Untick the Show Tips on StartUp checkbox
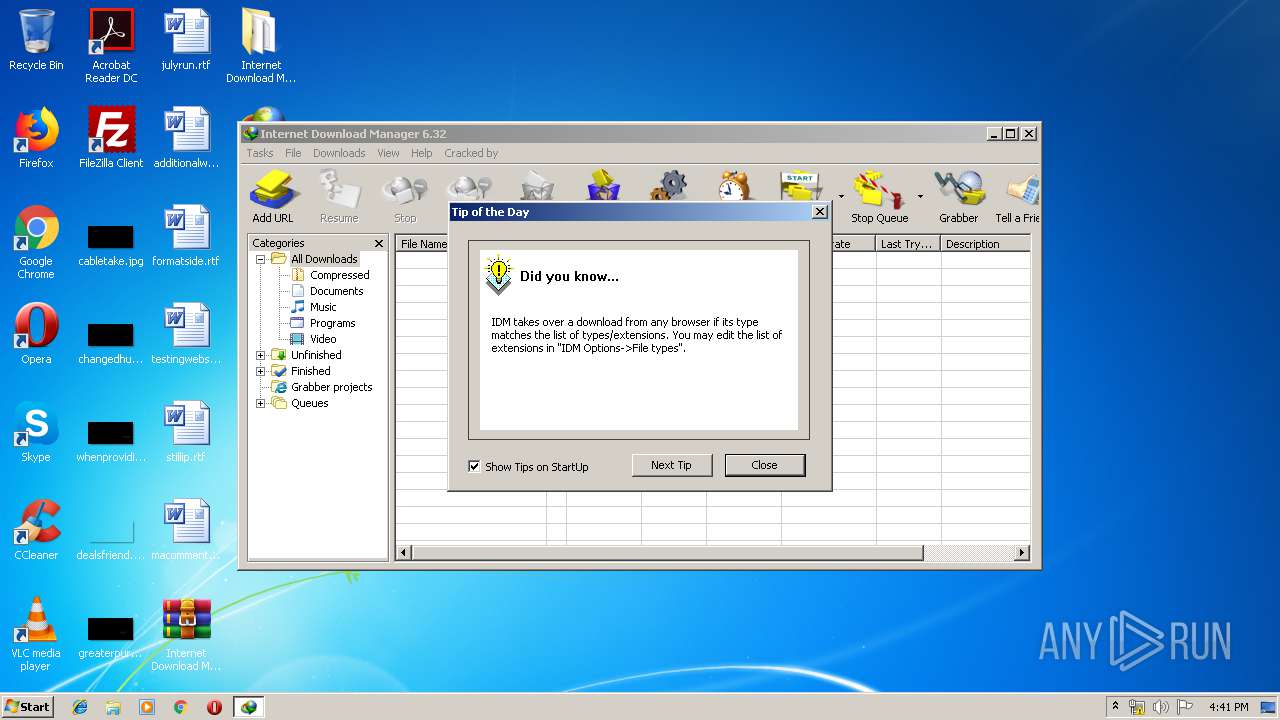 tap(474, 466)
